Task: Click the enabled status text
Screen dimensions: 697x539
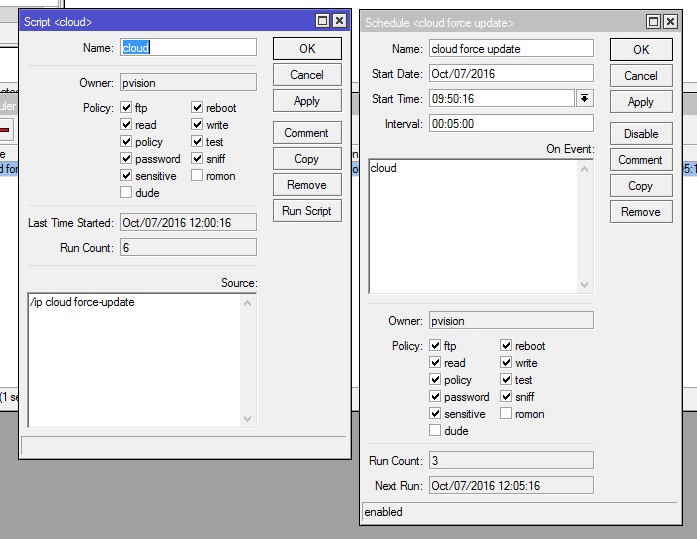Action: (383, 512)
